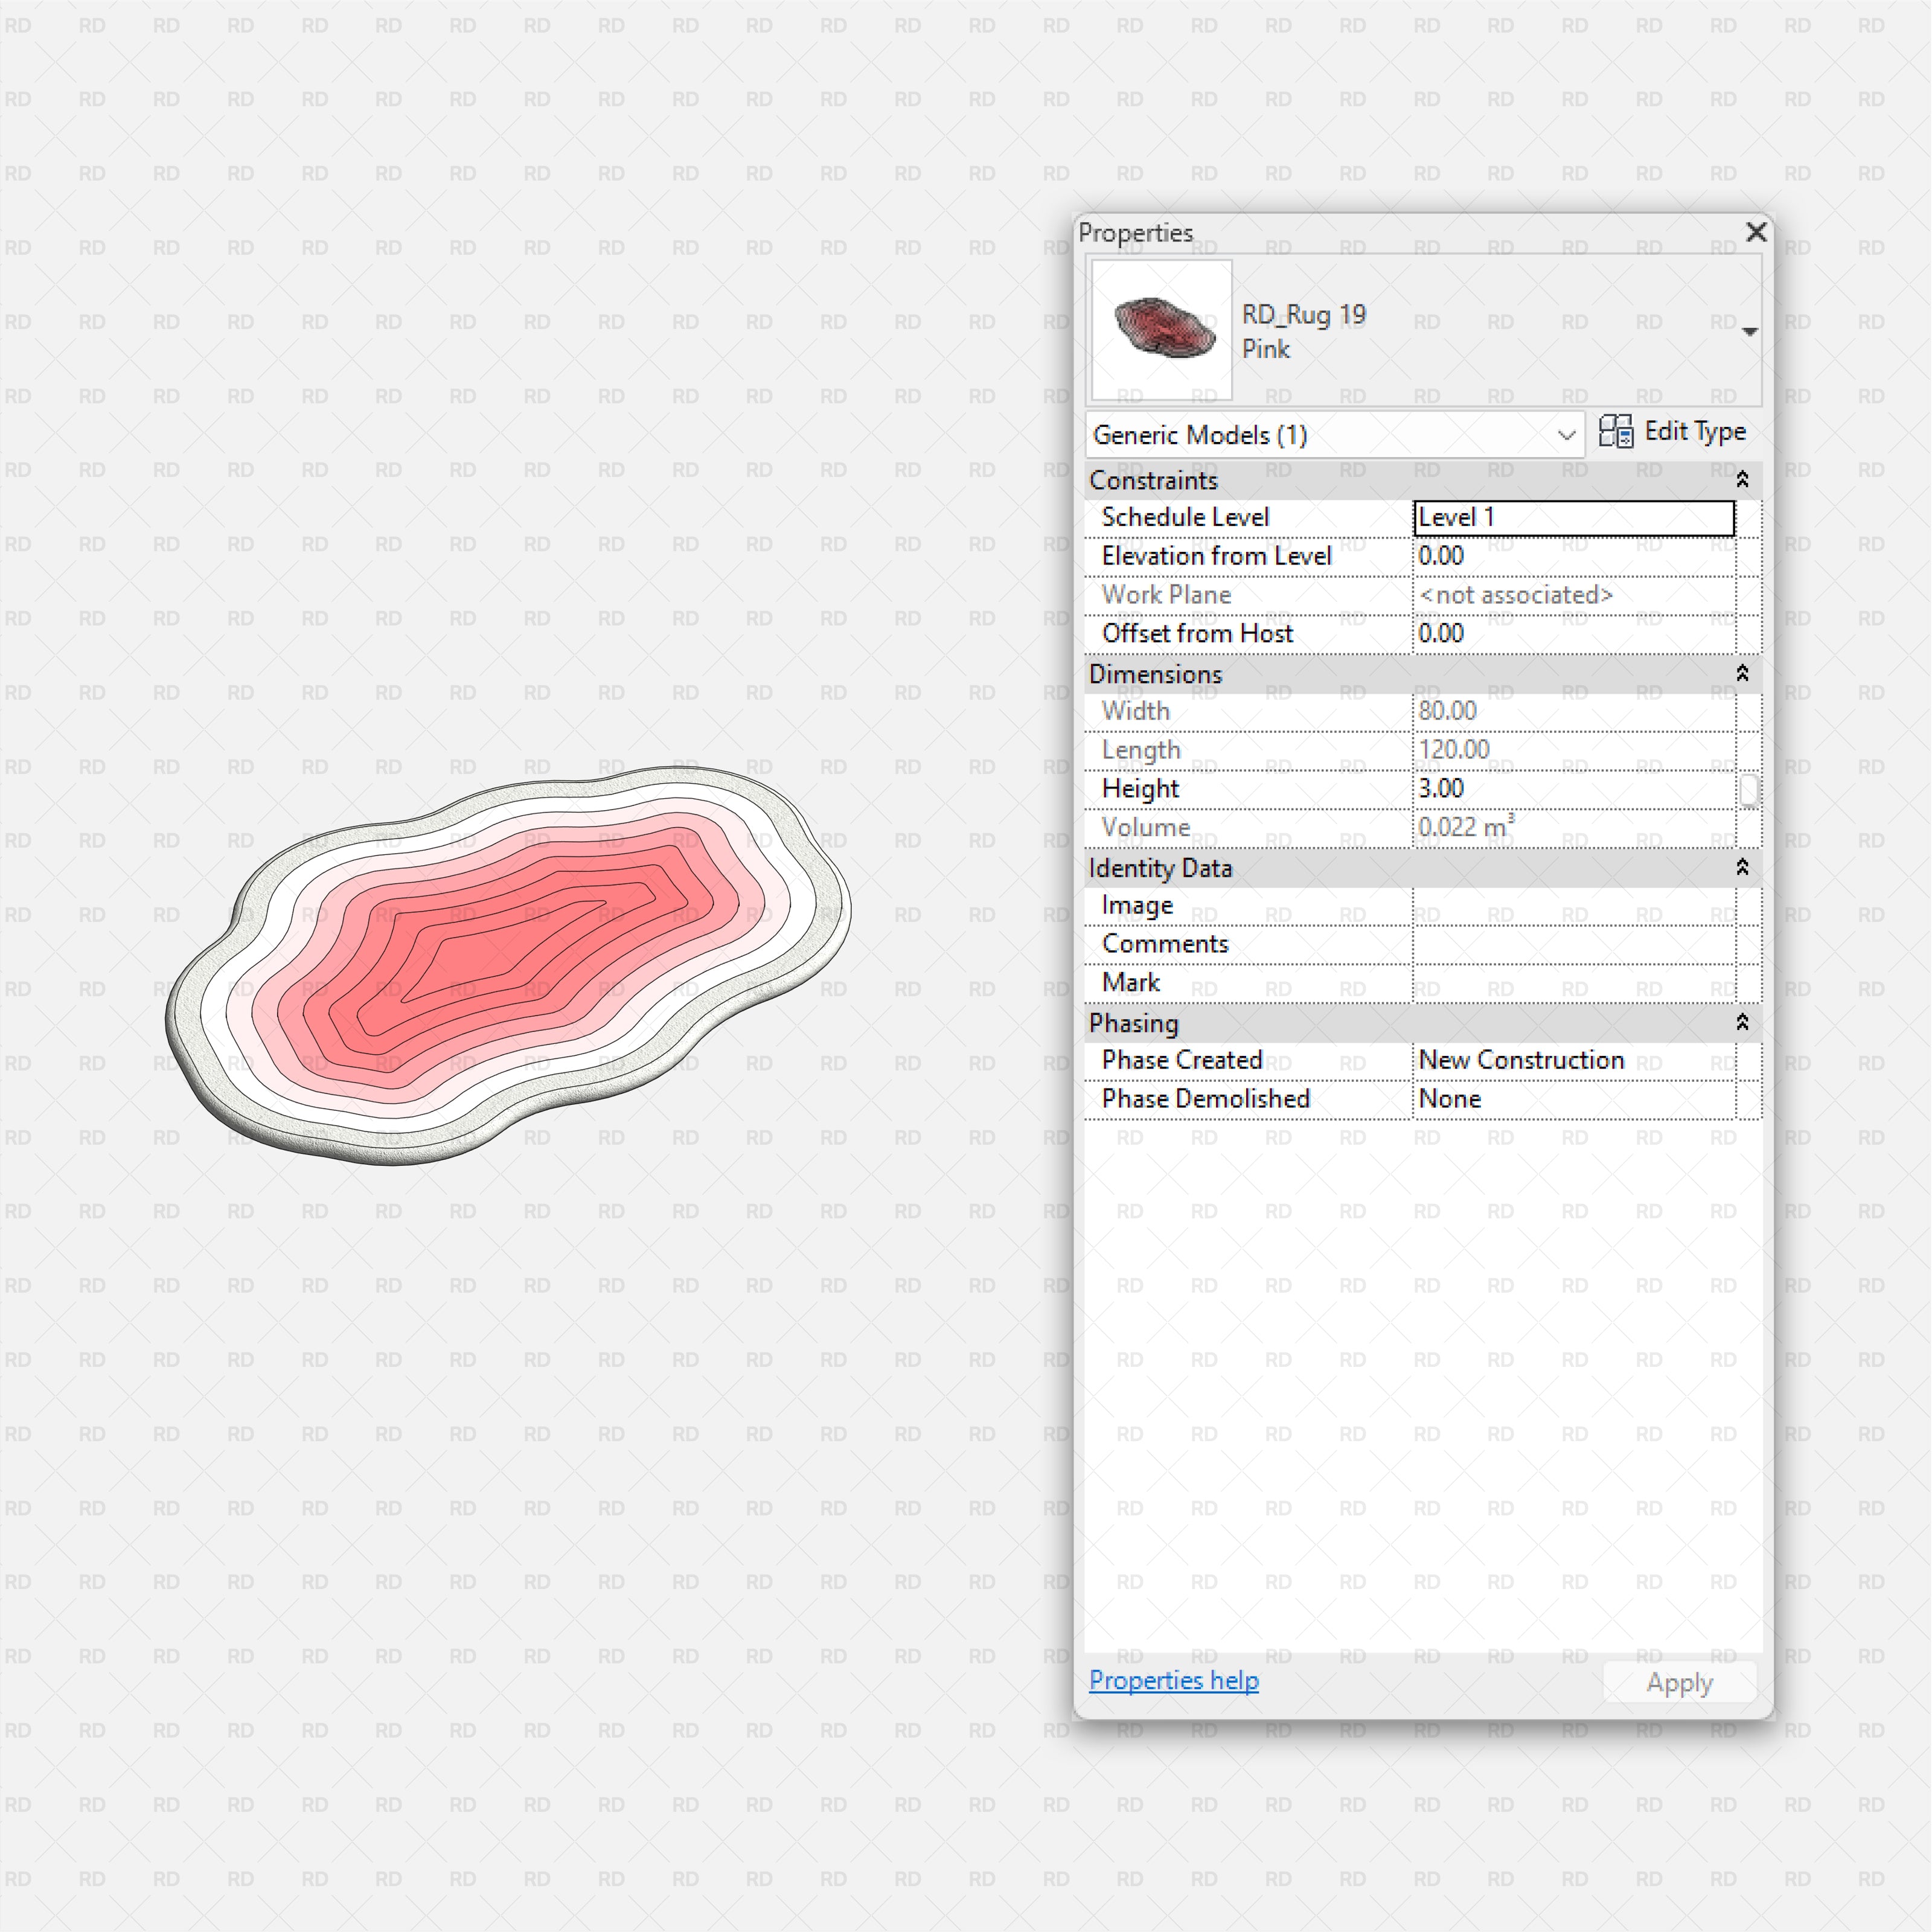
Task: Collapse the Identity Data section
Action: click(1742, 868)
